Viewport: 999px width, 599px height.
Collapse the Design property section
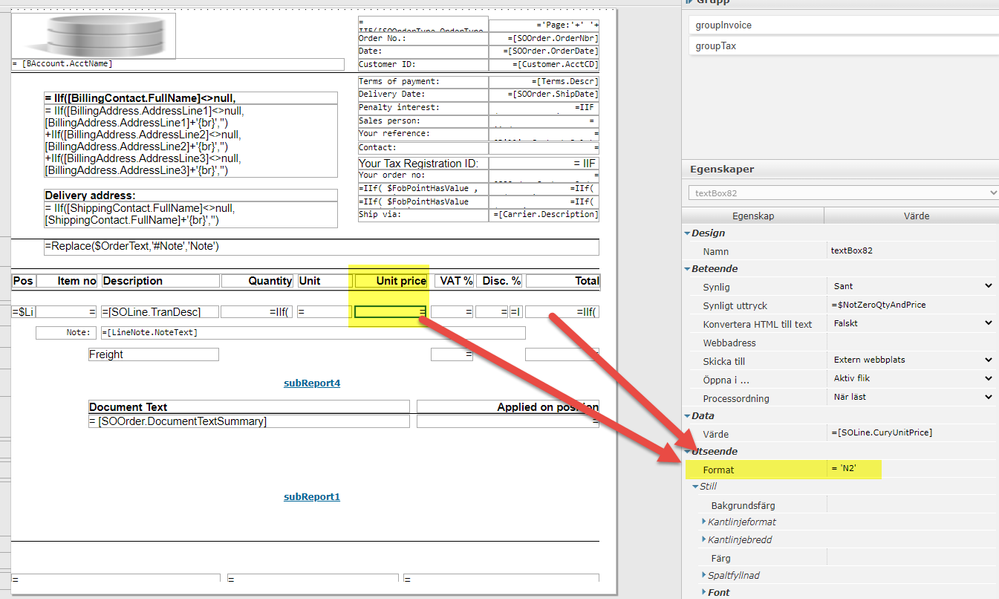(x=687, y=233)
